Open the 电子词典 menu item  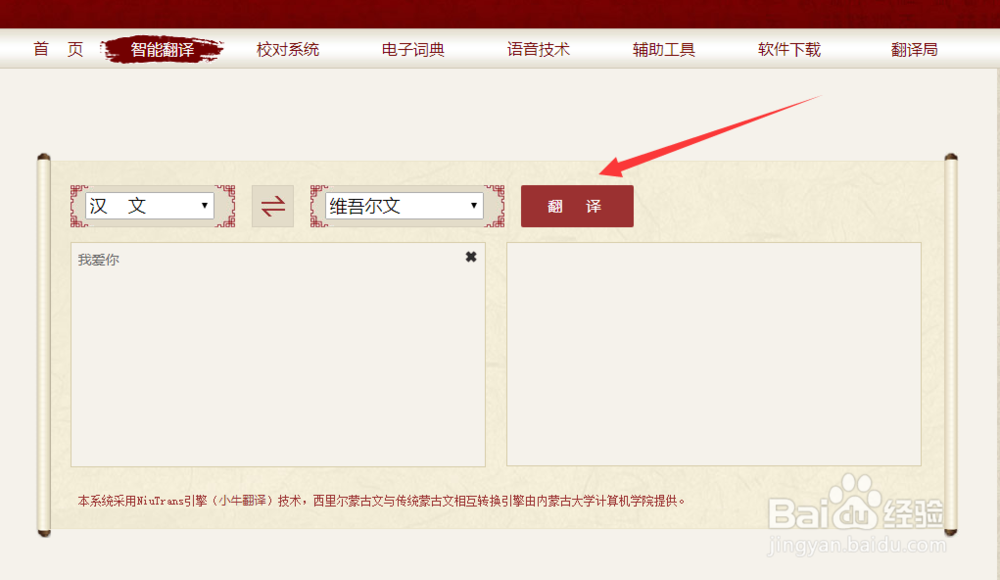tap(413, 49)
